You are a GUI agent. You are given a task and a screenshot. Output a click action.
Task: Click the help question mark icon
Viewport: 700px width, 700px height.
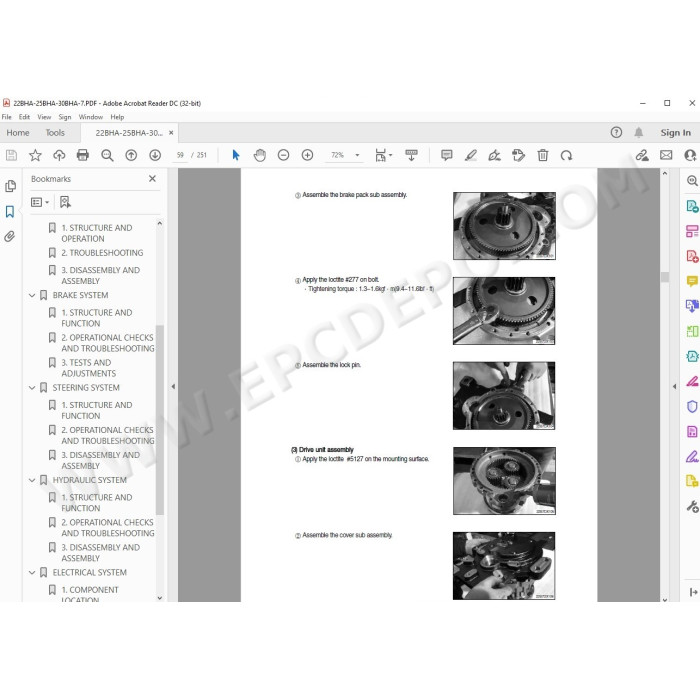(616, 133)
